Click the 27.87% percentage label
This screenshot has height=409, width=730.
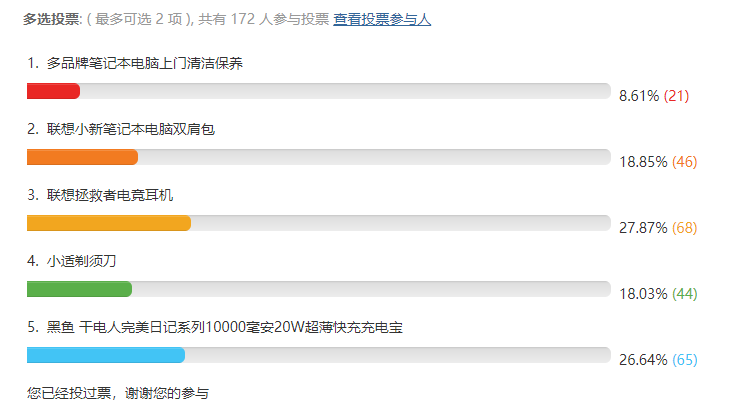tap(643, 228)
